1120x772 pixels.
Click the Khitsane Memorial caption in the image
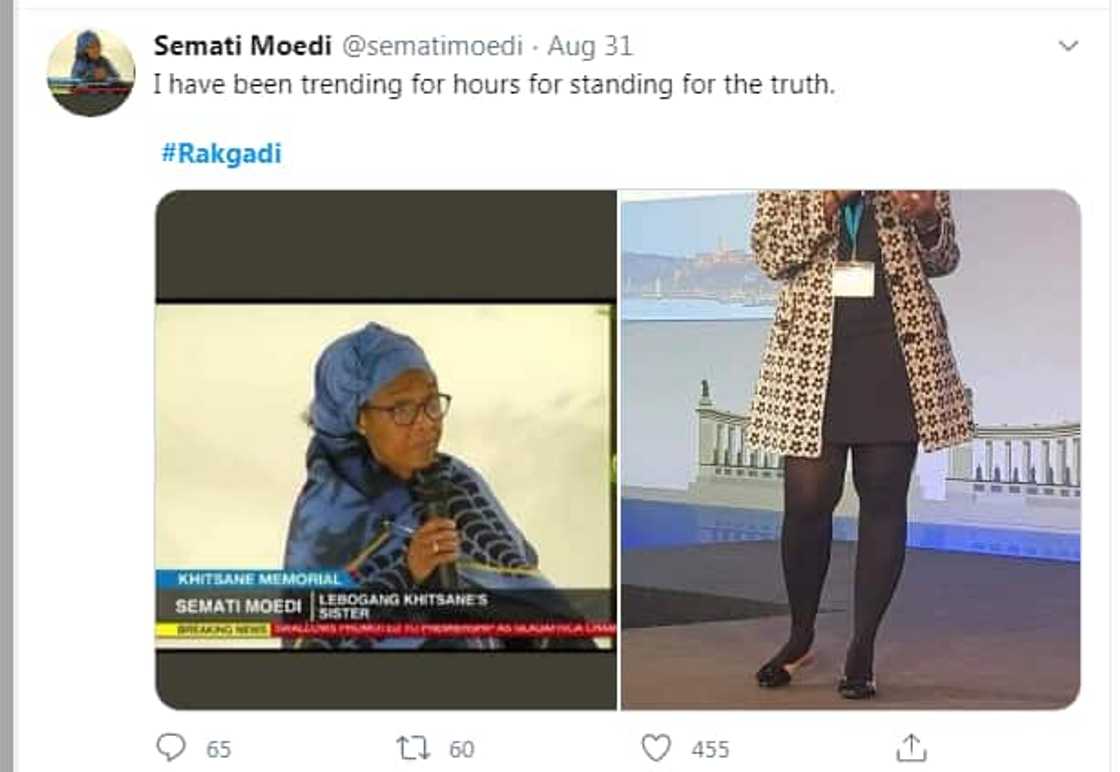coord(250,579)
